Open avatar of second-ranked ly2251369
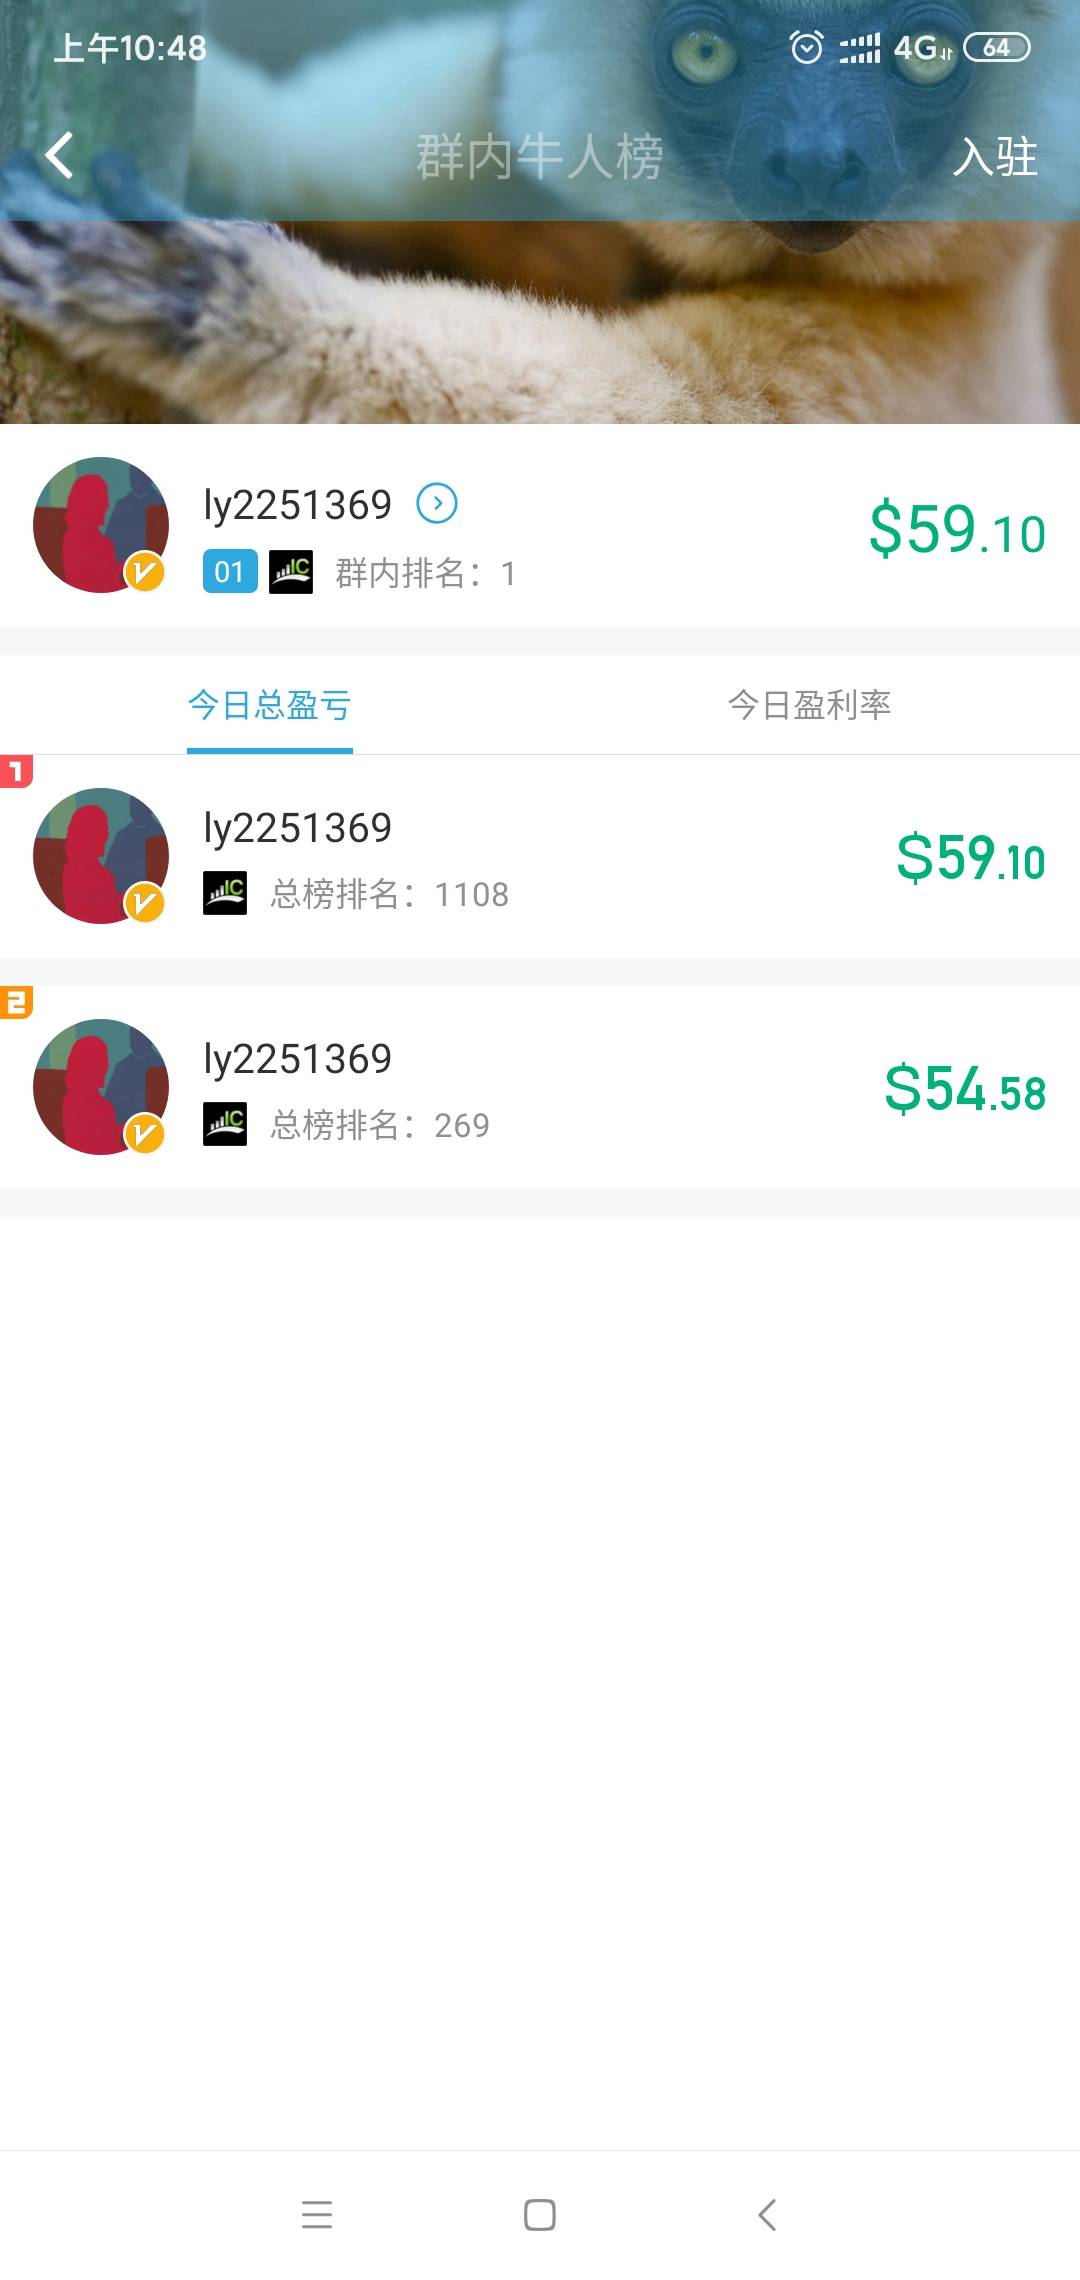This screenshot has height=2280, width=1080. point(100,1087)
